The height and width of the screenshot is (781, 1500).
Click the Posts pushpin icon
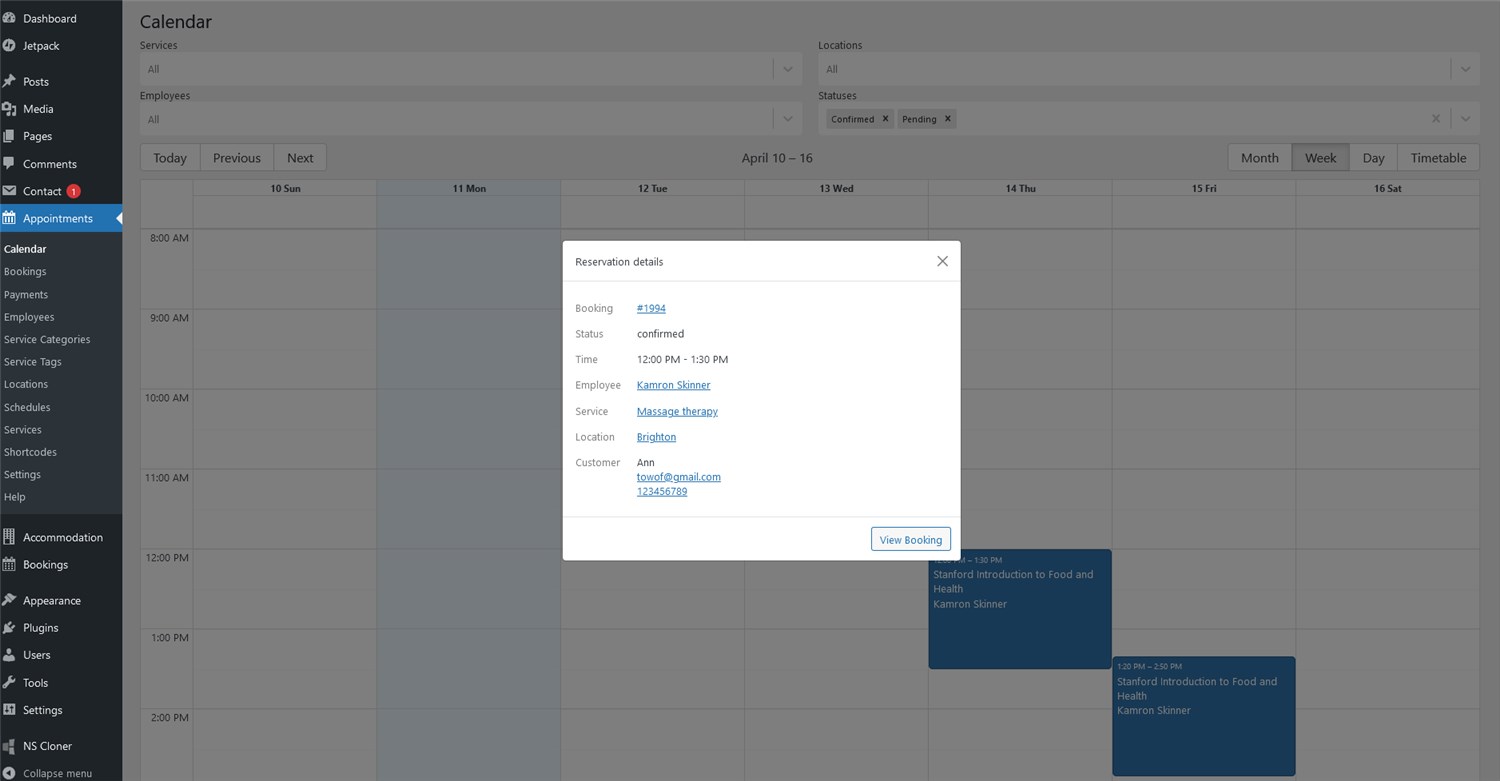coord(9,81)
